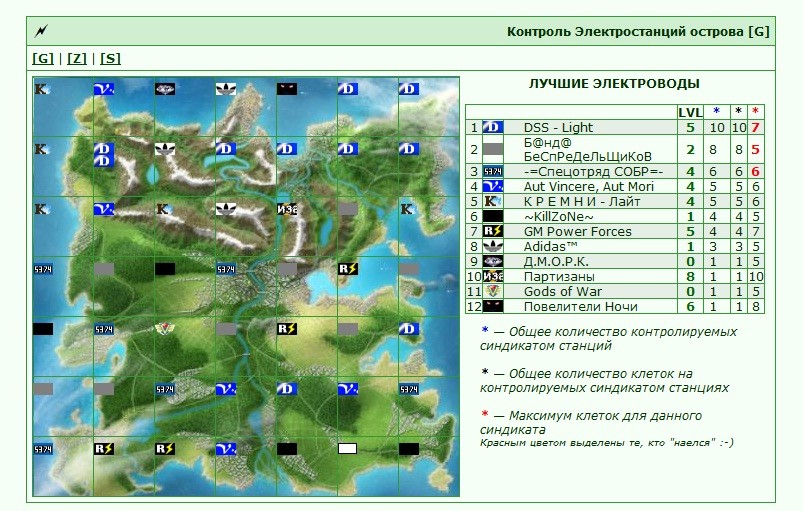Click the syndicate name -=Спецотряд СОБР=-

(593, 172)
